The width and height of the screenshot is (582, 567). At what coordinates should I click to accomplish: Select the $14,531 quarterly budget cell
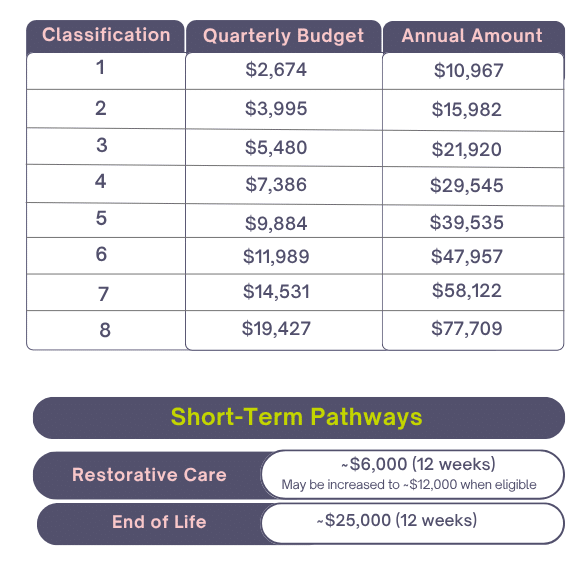(x=284, y=292)
